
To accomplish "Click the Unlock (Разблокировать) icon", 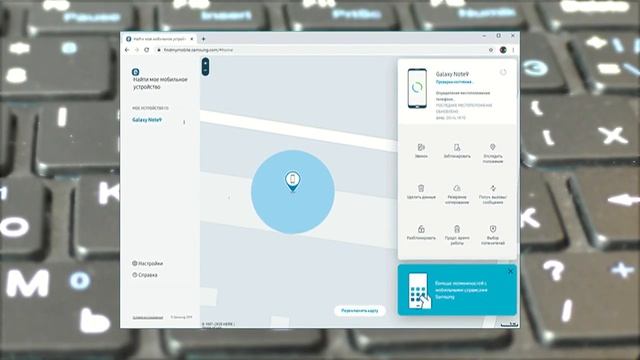I will (x=421, y=229).
